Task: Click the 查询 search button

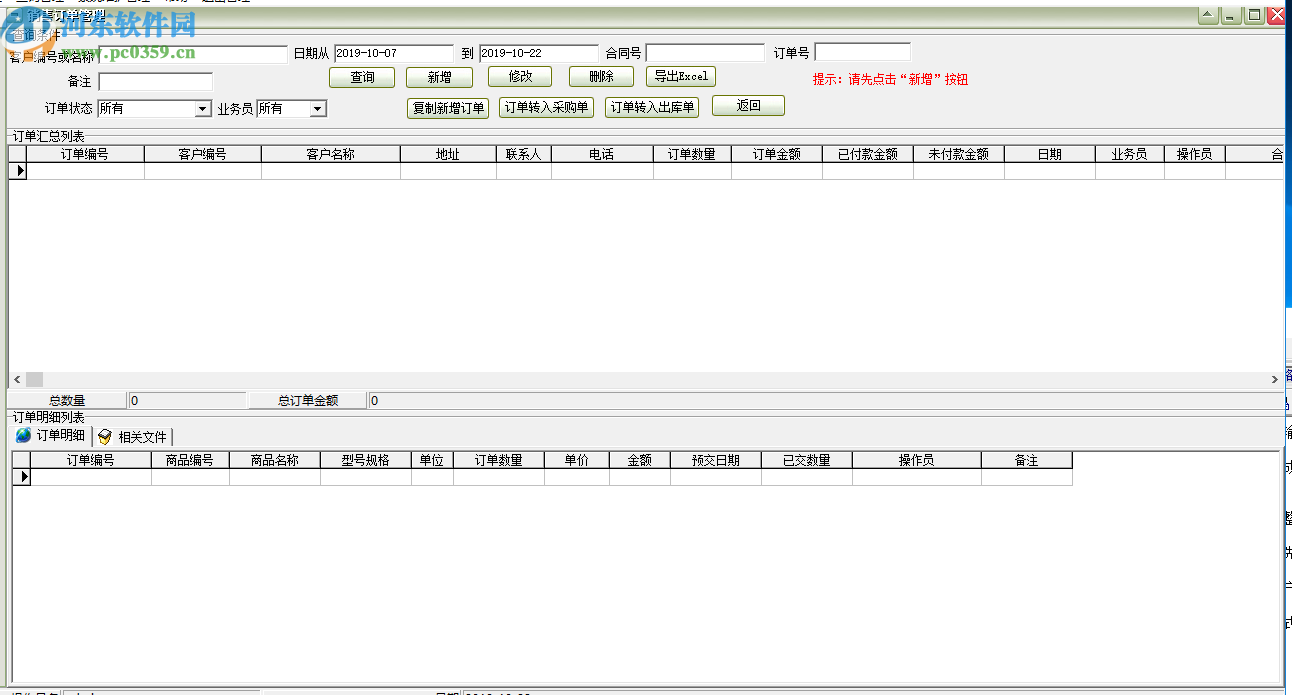Action: tap(362, 77)
